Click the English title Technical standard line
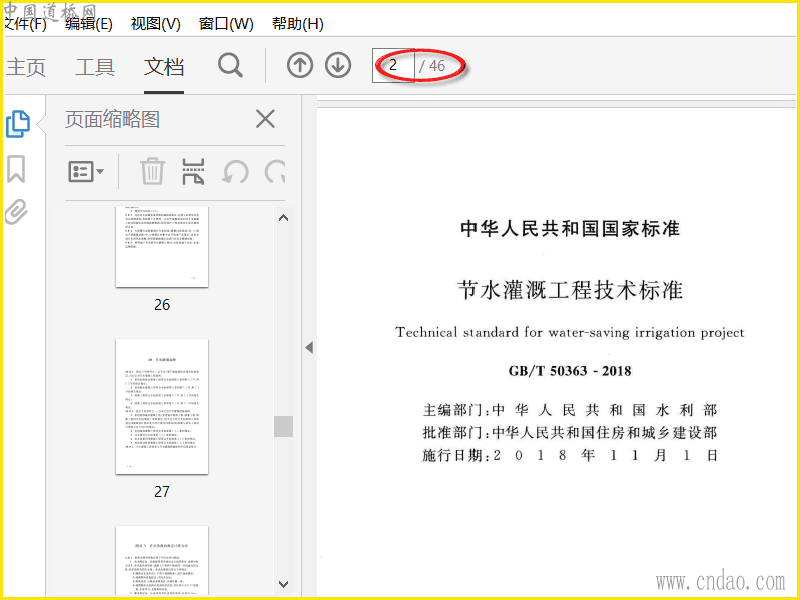800x600 pixels. 569,333
